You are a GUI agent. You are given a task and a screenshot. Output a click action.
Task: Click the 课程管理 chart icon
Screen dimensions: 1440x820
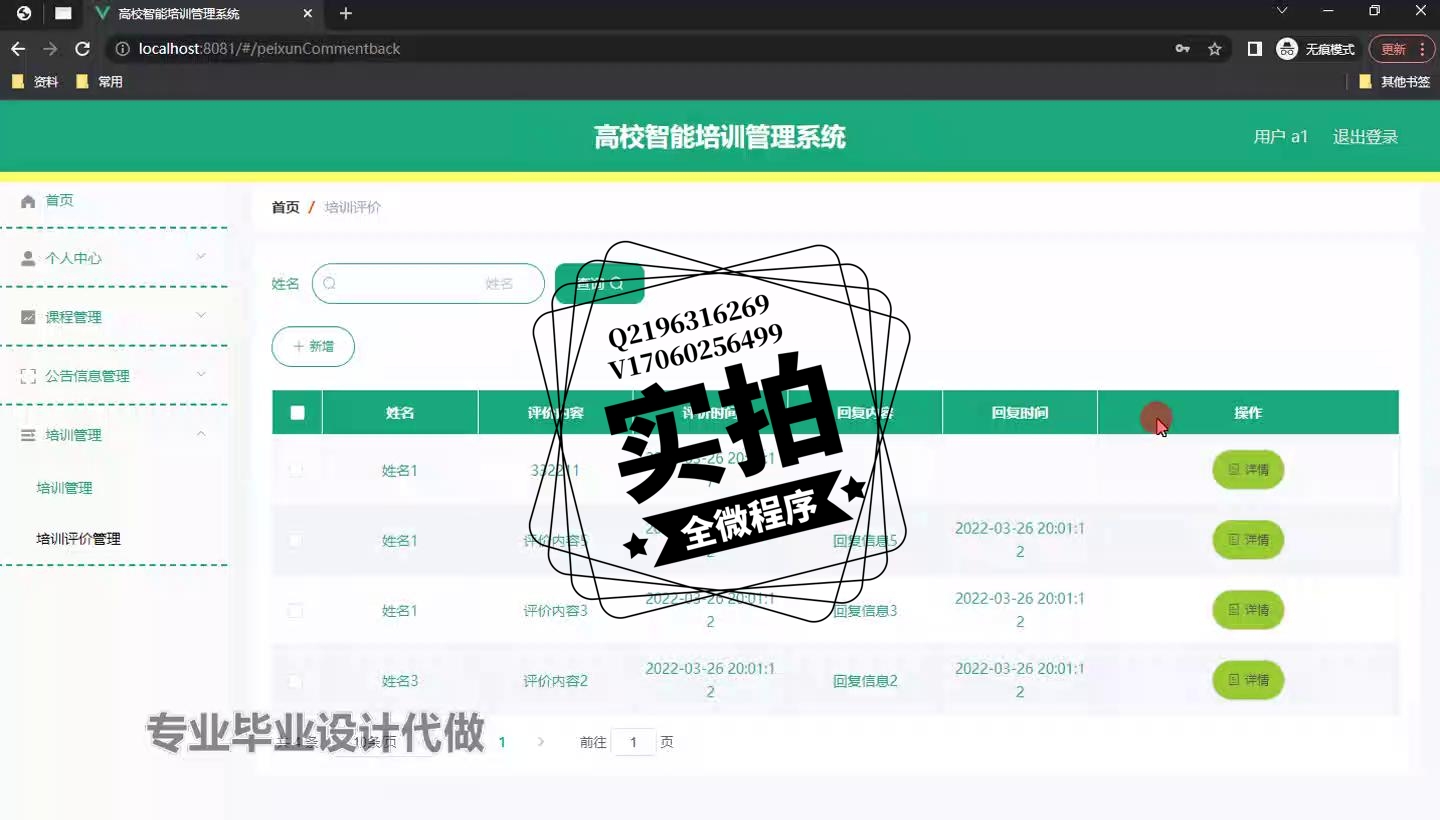[x=28, y=317]
